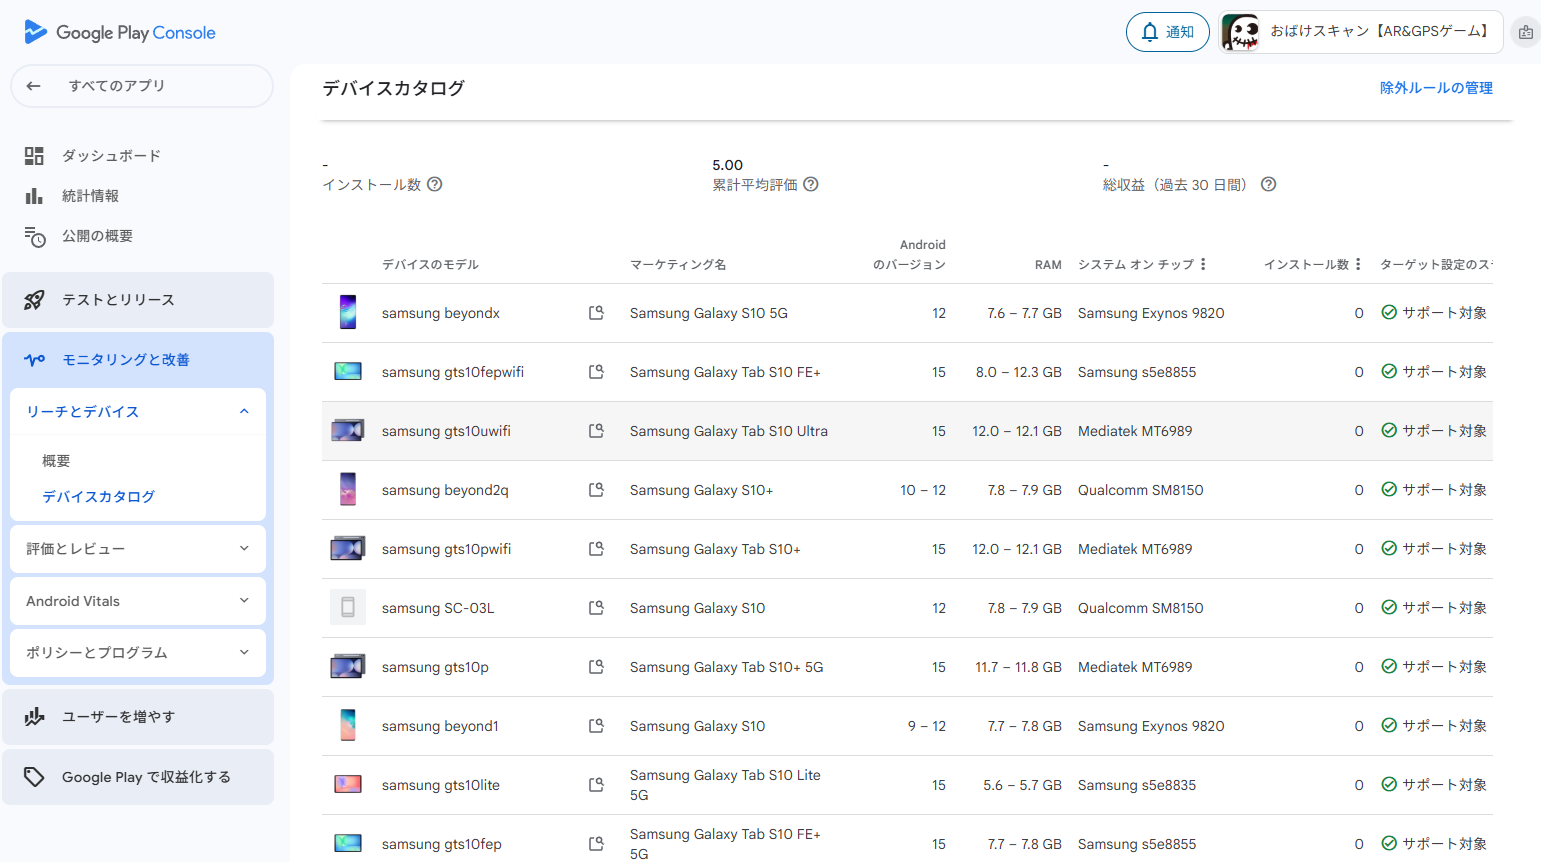The width and height of the screenshot is (1541, 862).
Task: Select テストとリリース in the sidebar
Action: [118, 300]
